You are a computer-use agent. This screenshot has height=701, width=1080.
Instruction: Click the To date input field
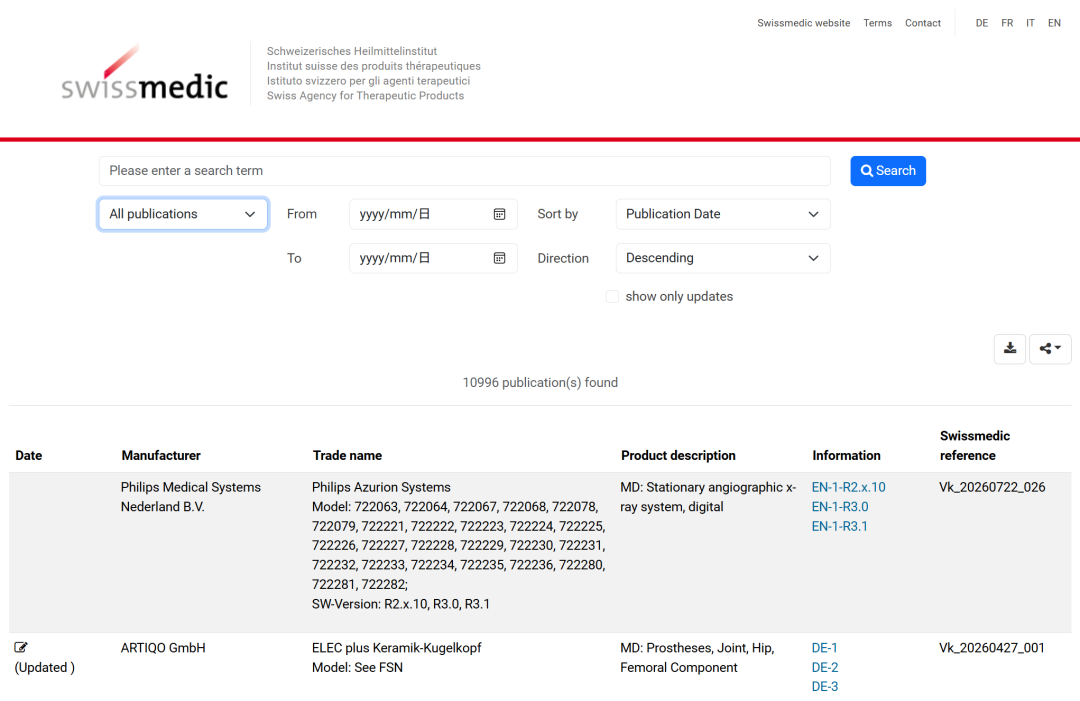433,258
